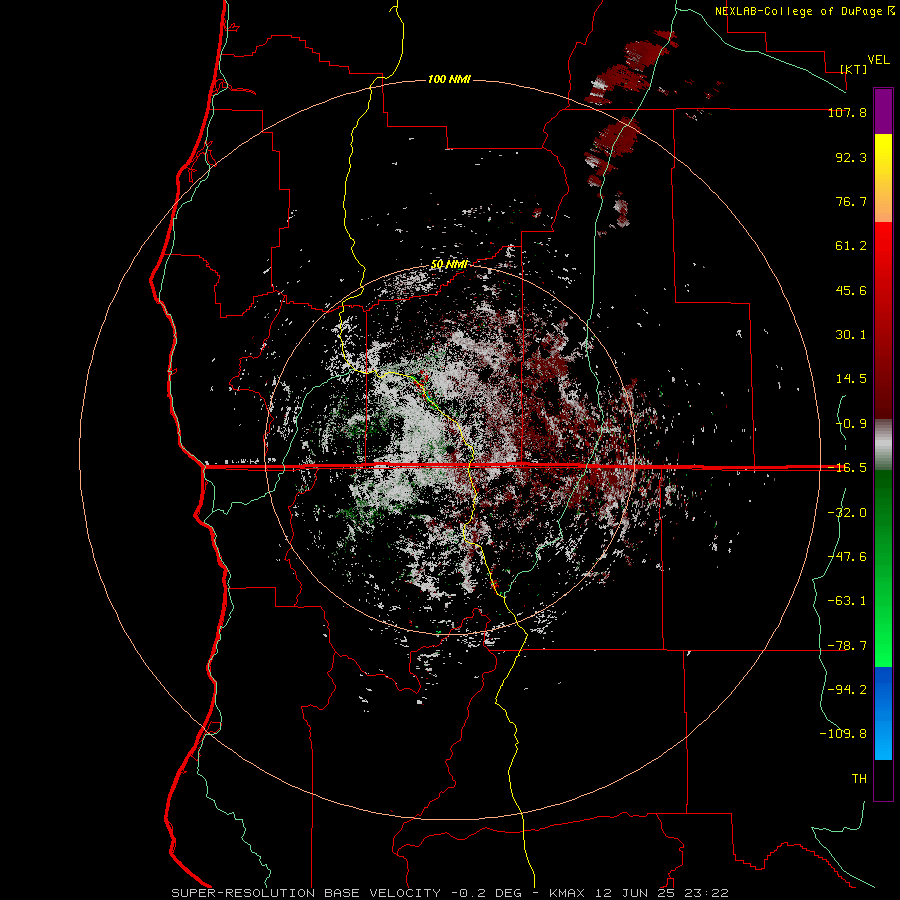Image resolution: width=900 pixels, height=900 pixels.
Task: Click the TH threshold label in legend
Action: pyautogui.click(x=859, y=779)
